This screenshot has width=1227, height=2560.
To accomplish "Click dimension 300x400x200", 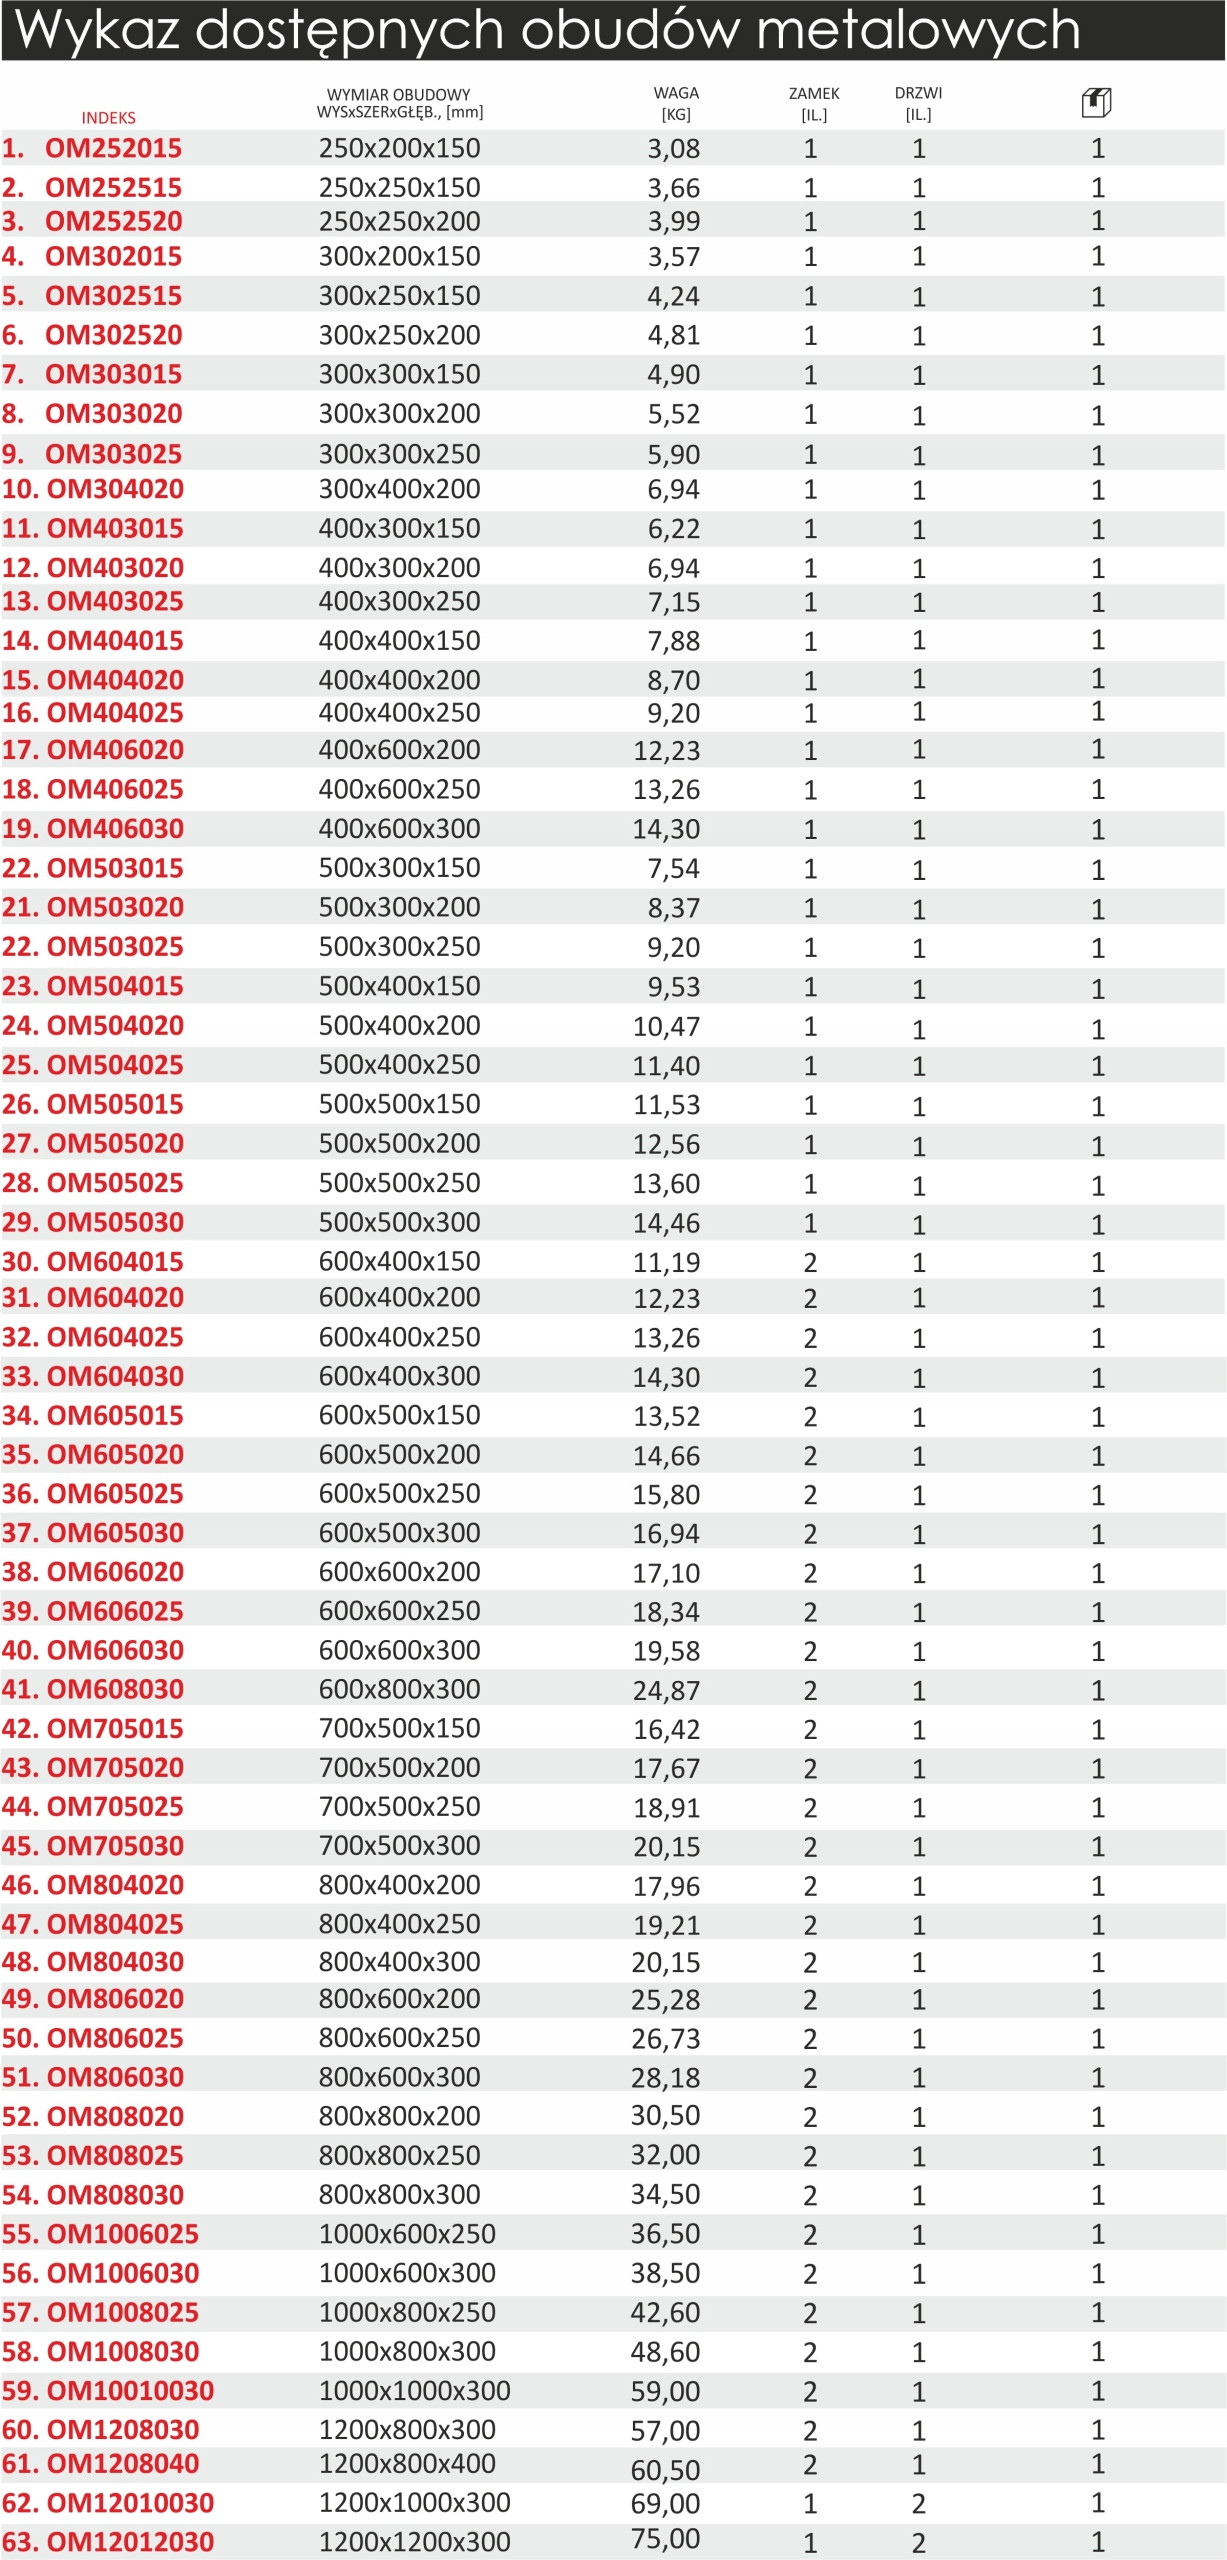I will click(x=399, y=489).
